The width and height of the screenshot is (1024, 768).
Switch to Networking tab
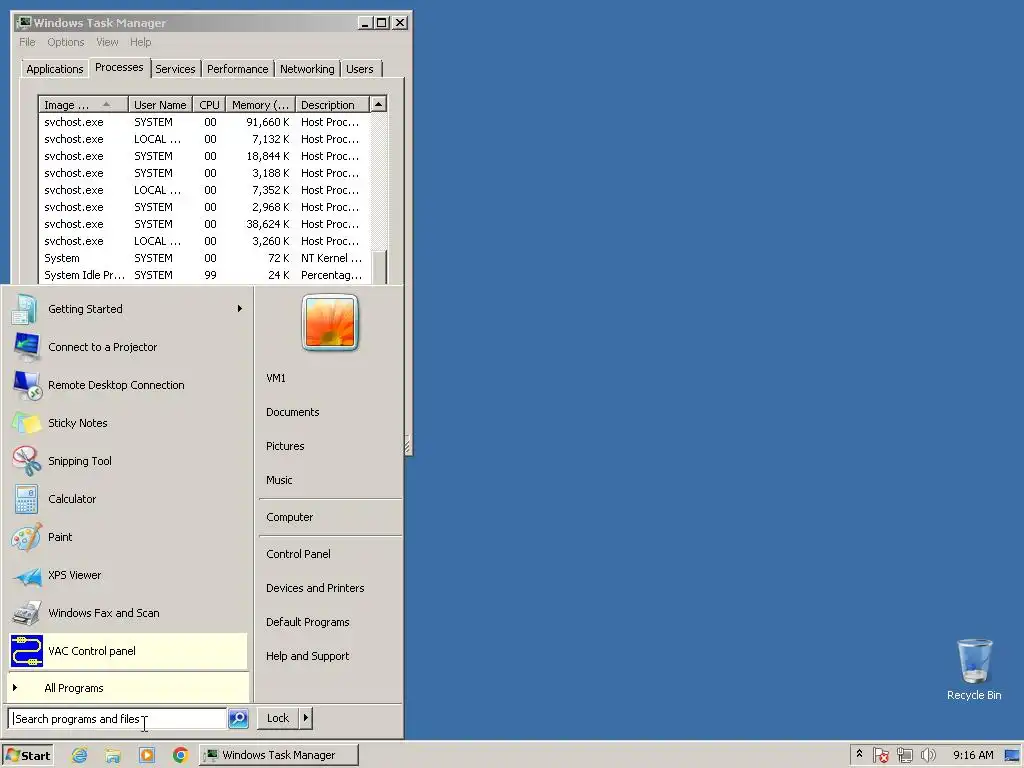click(x=307, y=69)
